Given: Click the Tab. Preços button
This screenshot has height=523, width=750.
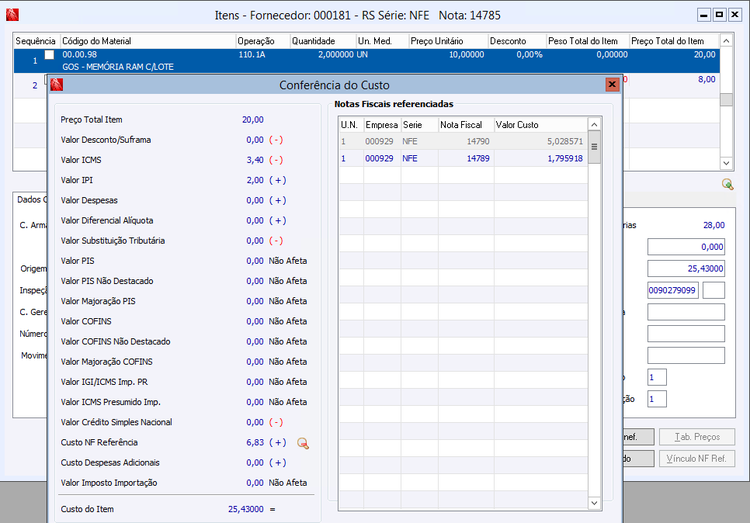Looking at the screenshot, I should [x=697, y=437].
